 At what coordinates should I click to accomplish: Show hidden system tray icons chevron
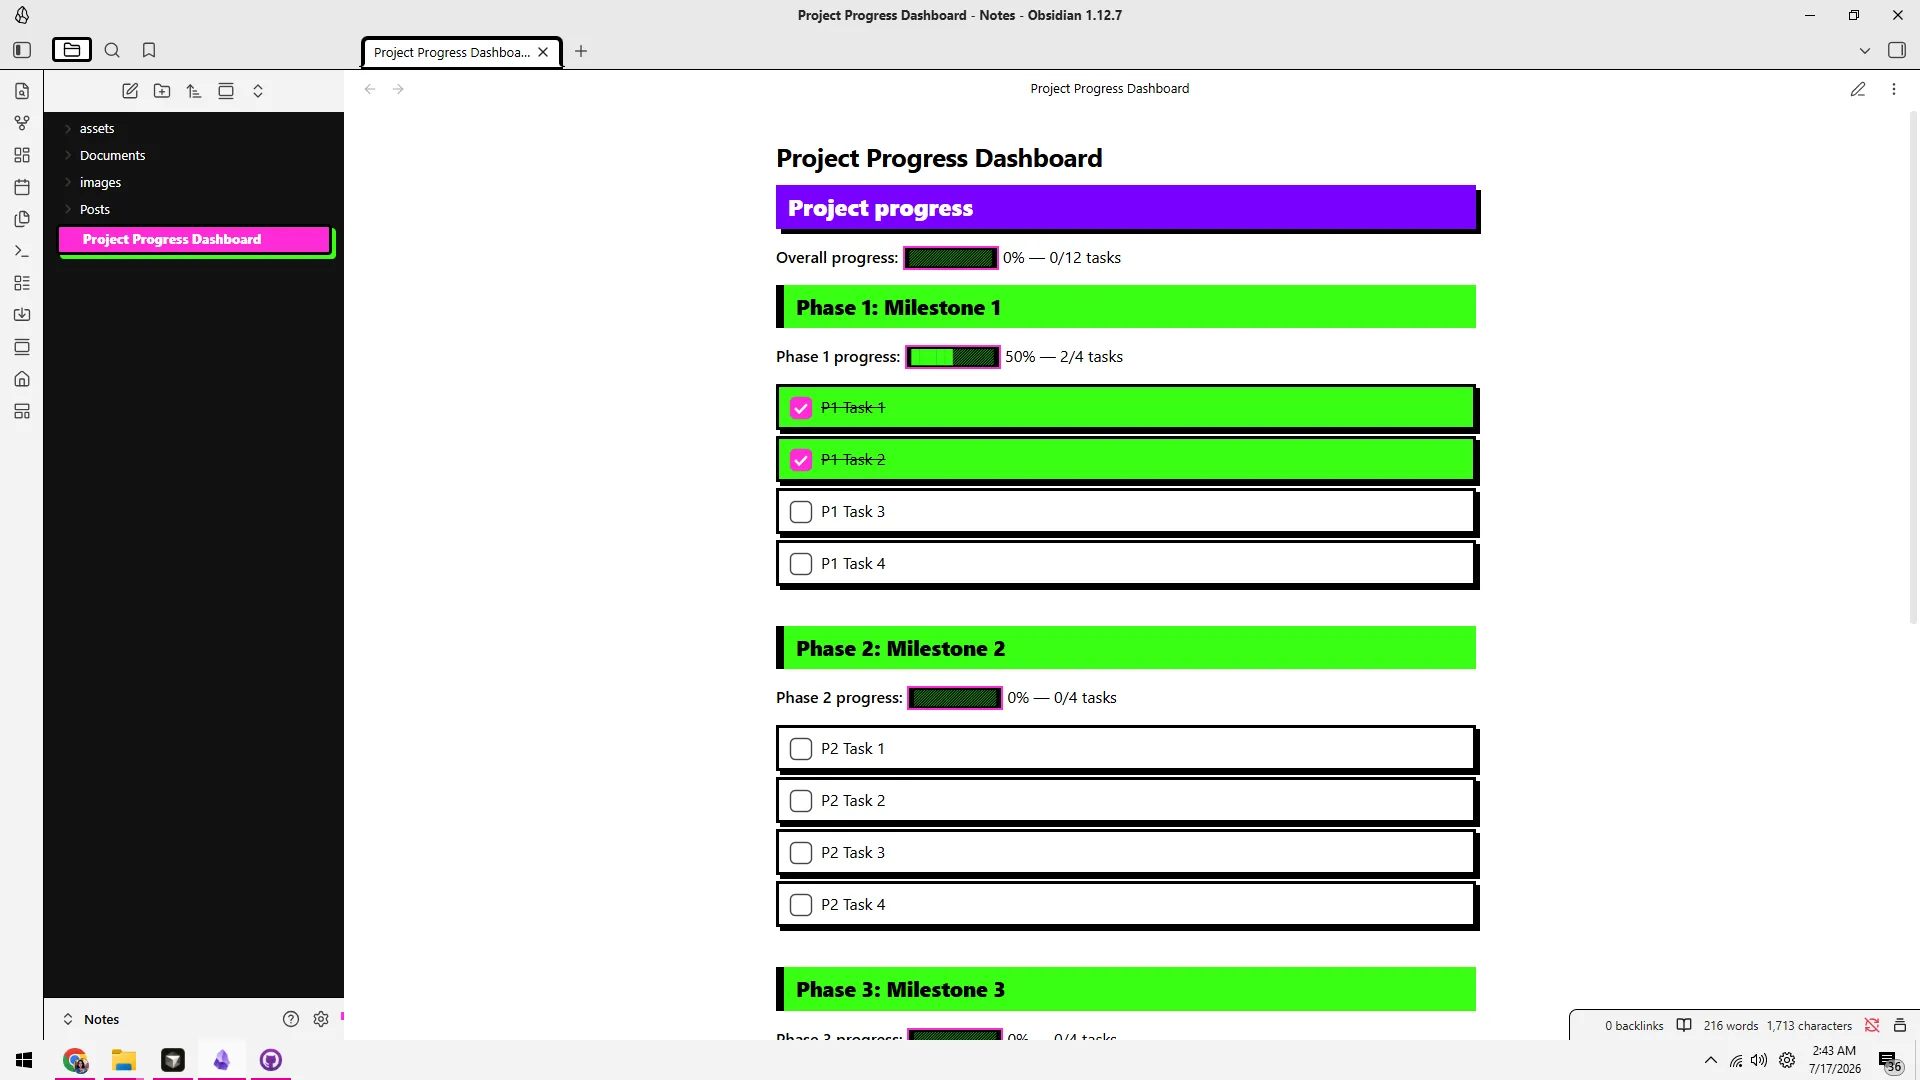1711,1060
